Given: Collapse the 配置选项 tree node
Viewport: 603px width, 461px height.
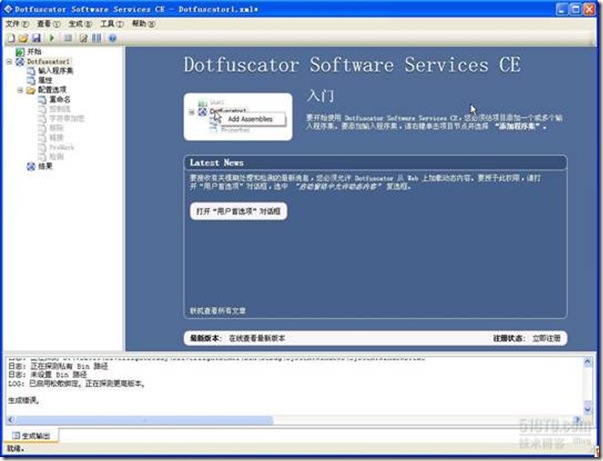Looking at the screenshot, I should pyautogui.click(x=20, y=90).
